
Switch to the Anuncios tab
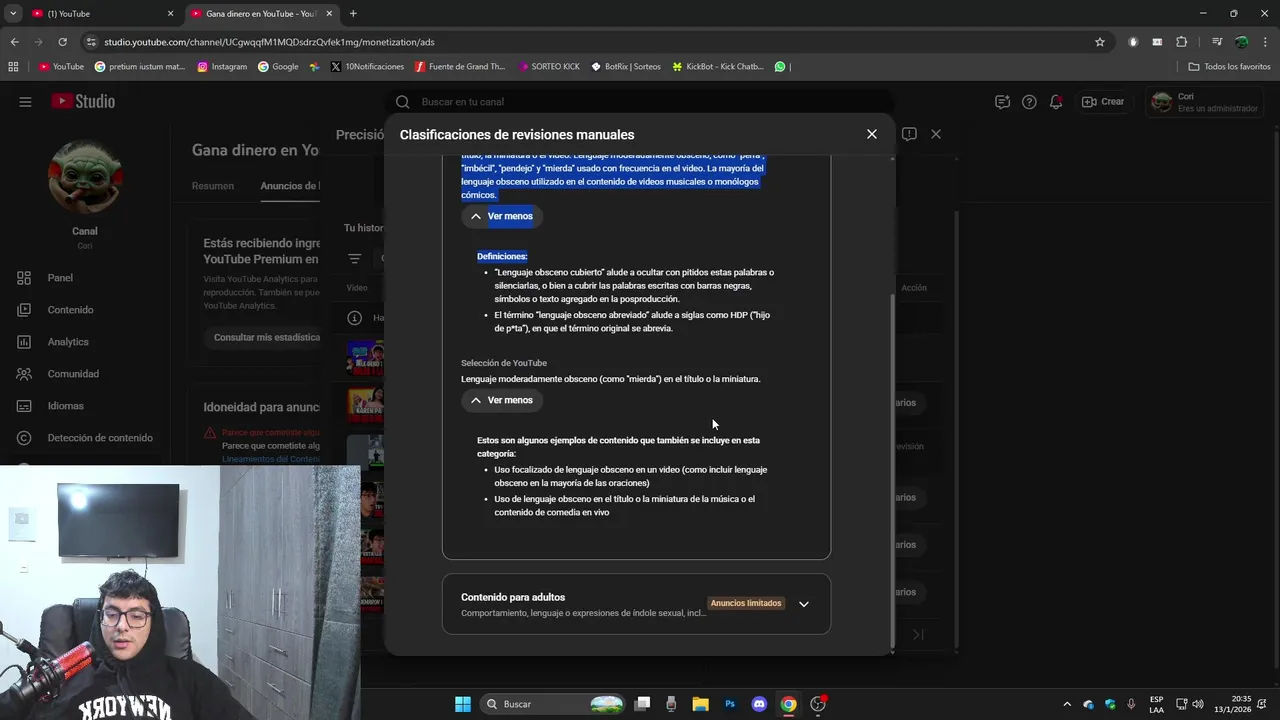tap(290, 186)
